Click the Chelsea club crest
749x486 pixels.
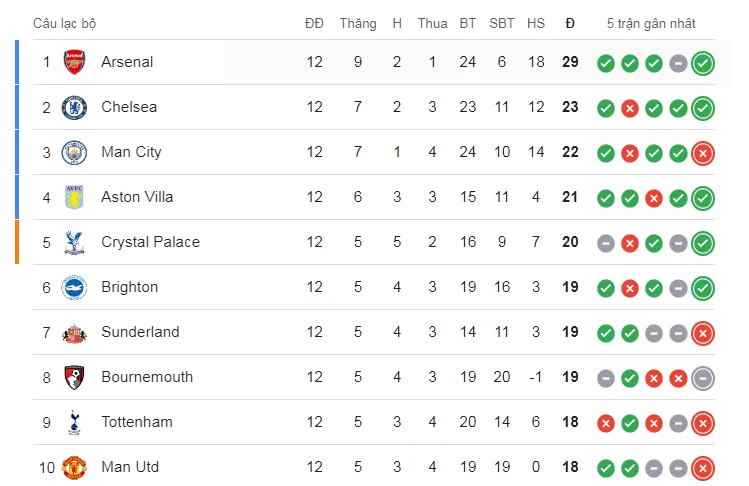(74, 107)
